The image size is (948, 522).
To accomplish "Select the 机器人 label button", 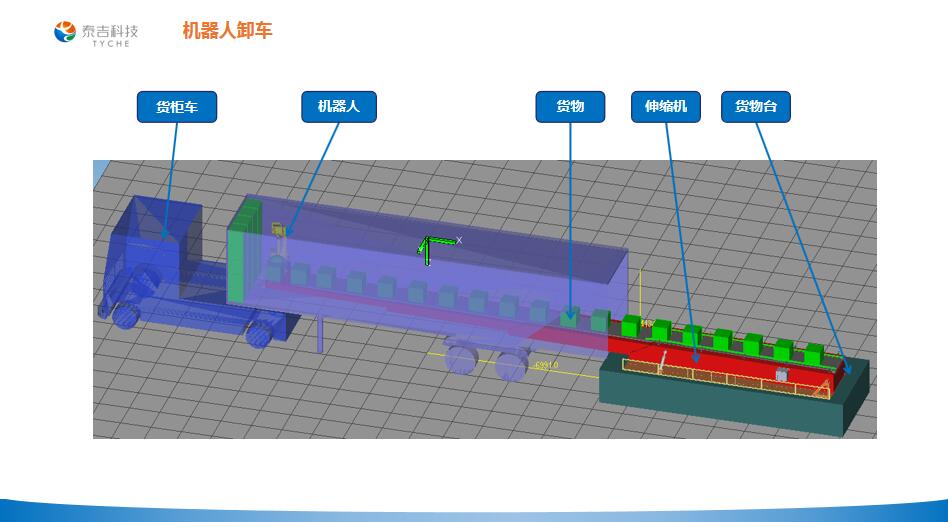I will pos(339,107).
